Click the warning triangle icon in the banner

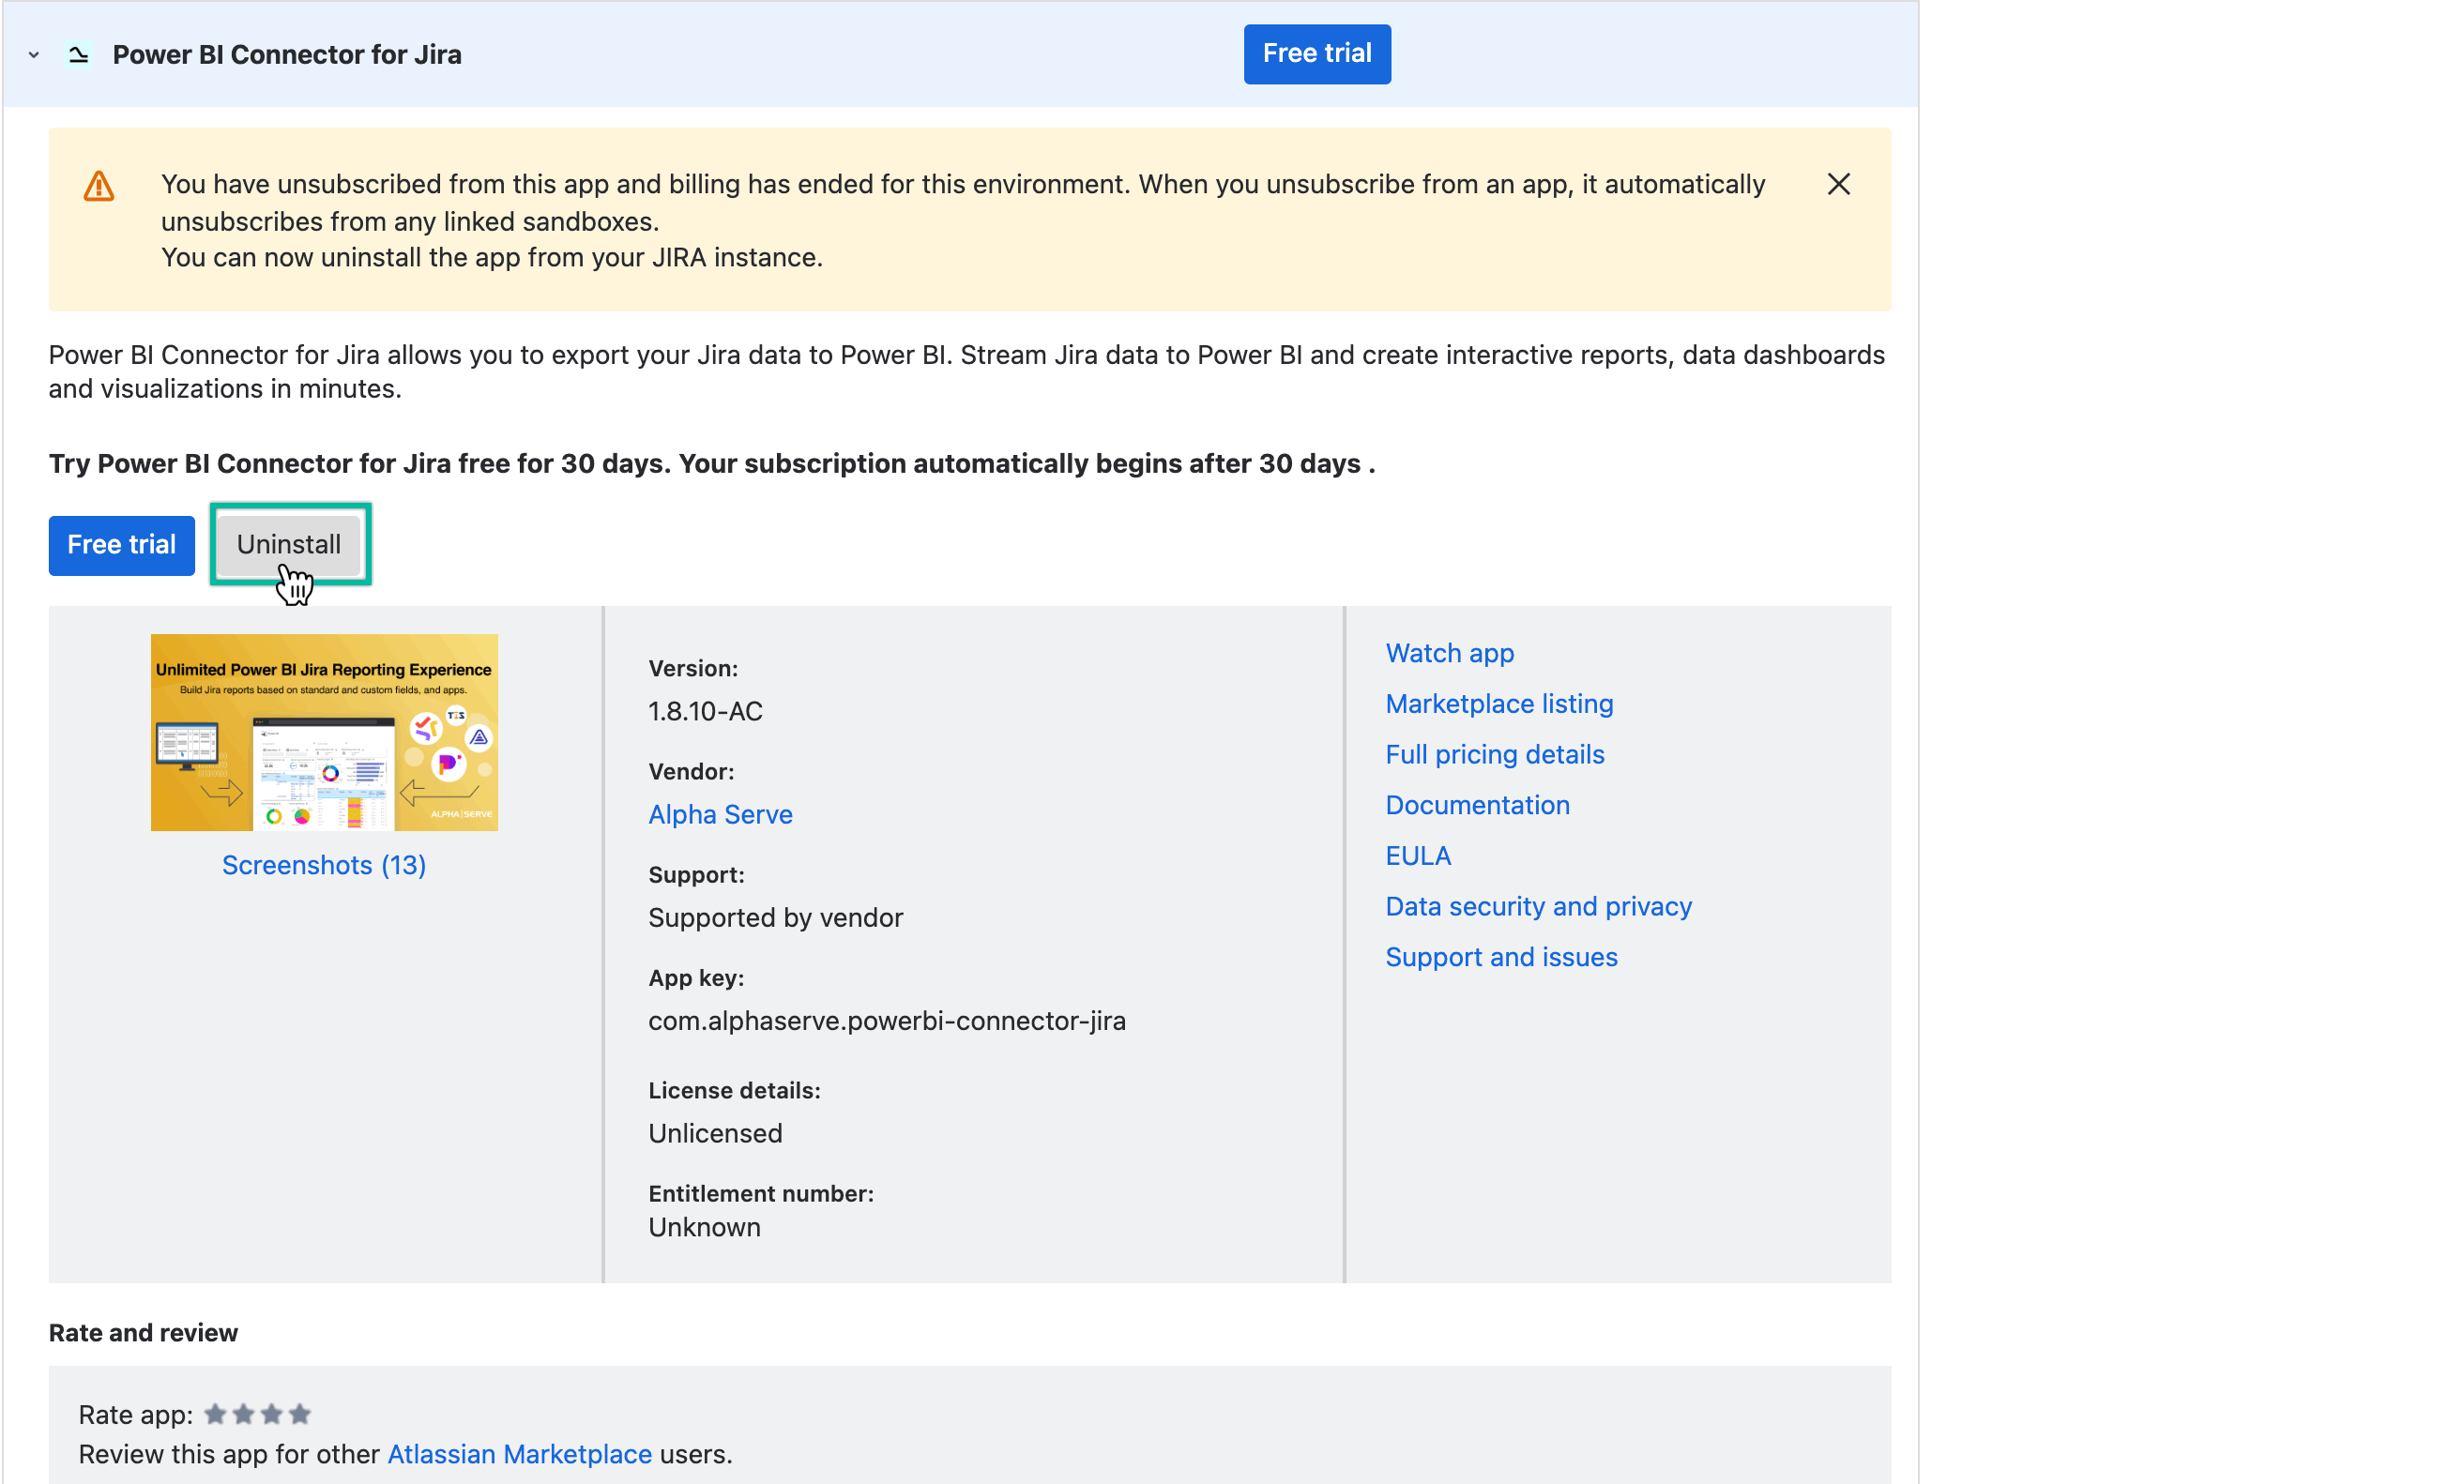[x=98, y=184]
